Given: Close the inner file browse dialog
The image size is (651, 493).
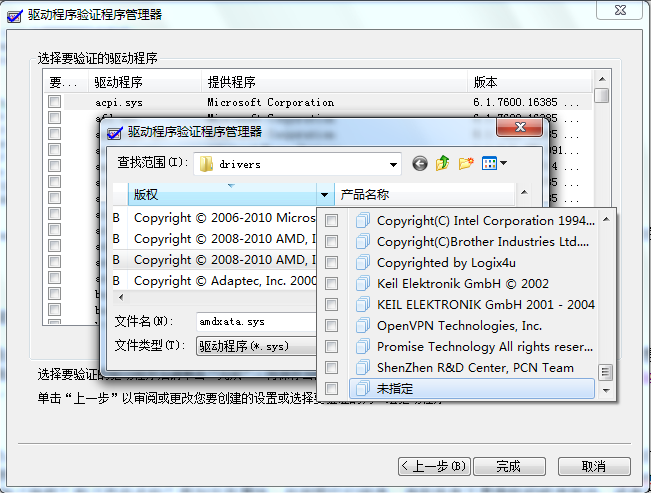Looking at the screenshot, I should coord(519,127).
